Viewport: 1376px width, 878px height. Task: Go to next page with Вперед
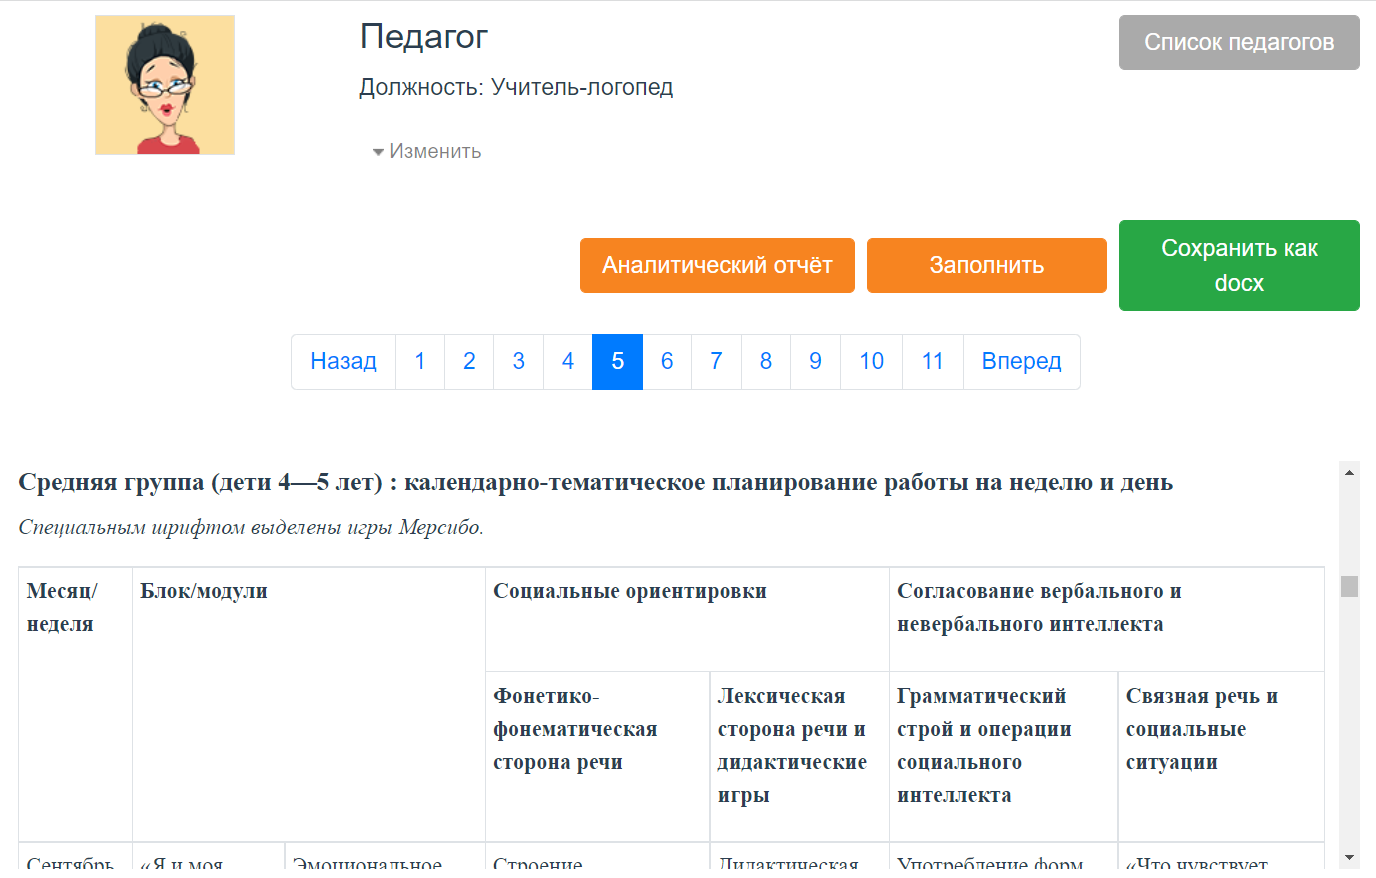click(1021, 361)
